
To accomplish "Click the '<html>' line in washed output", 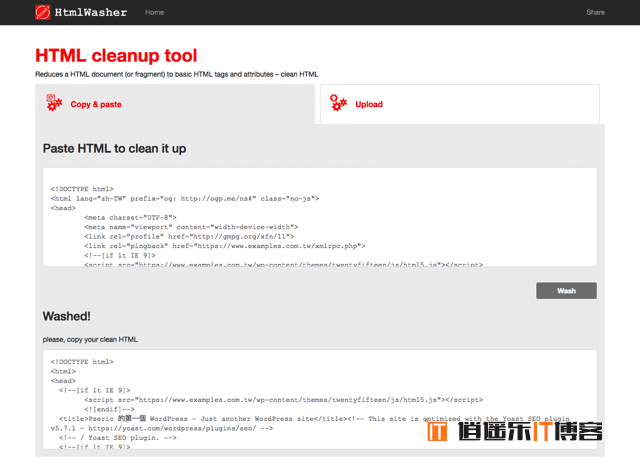I will (63, 372).
